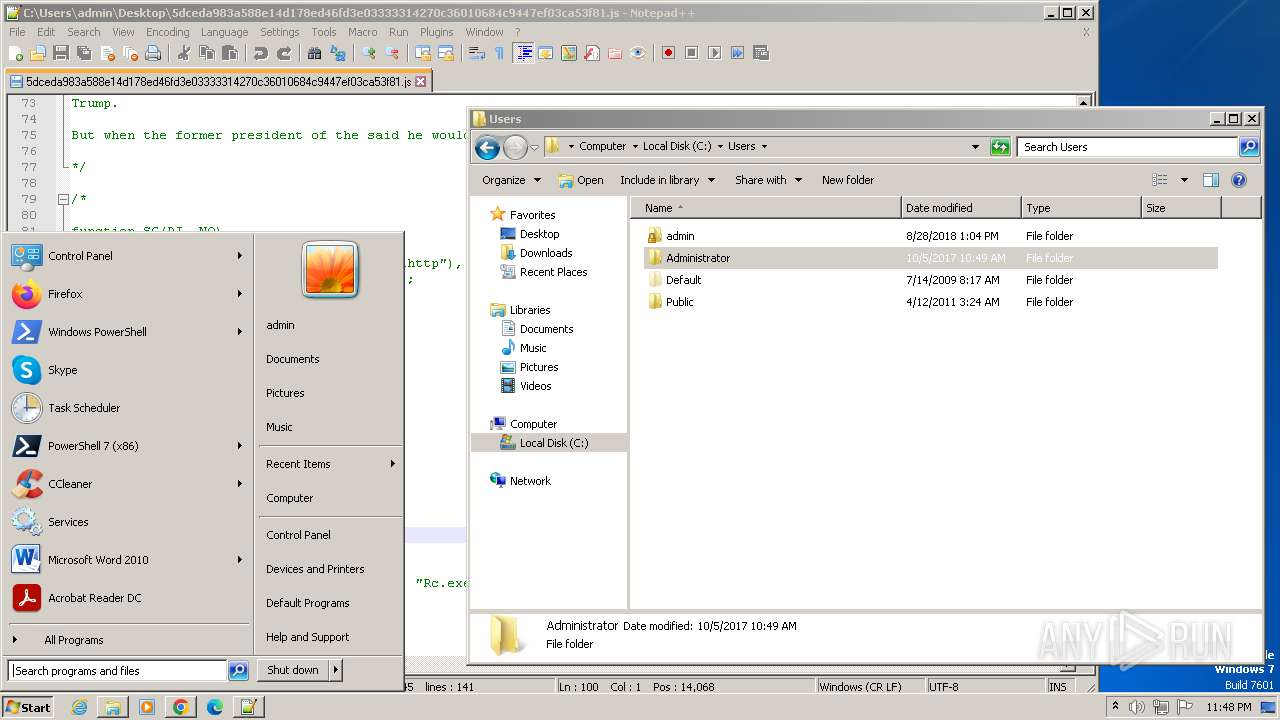Click Open button in Explorer toolbar
Screen dimensions: 1280x720
click(581, 180)
